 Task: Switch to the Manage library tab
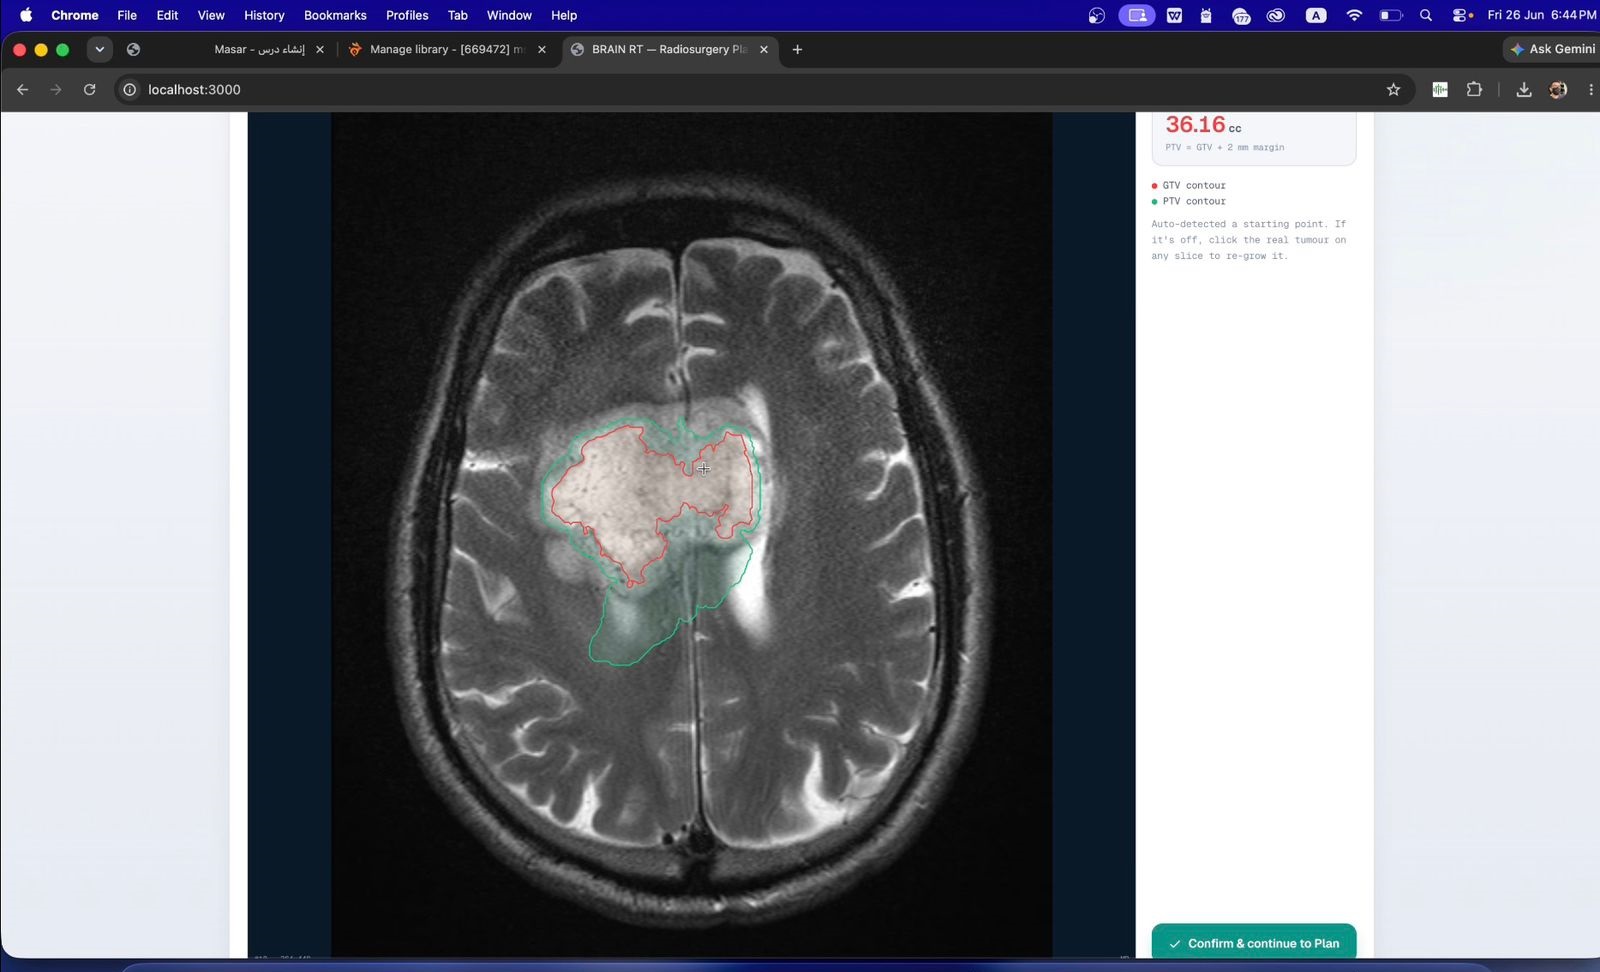coord(446,49)
